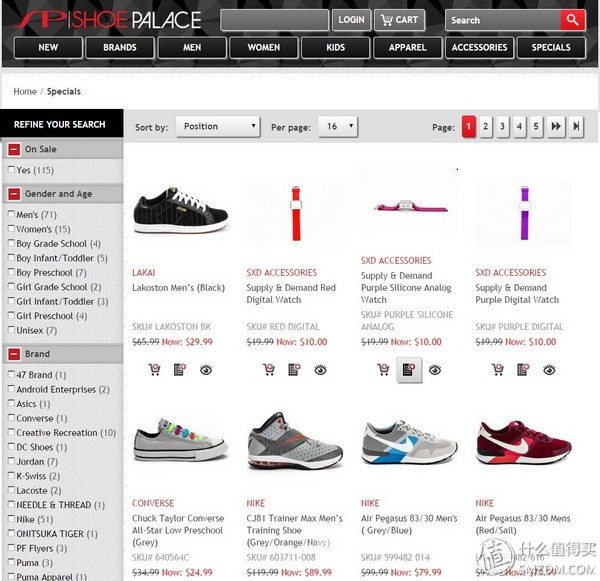Open the BRANDS menu

[x=120, y=47]
